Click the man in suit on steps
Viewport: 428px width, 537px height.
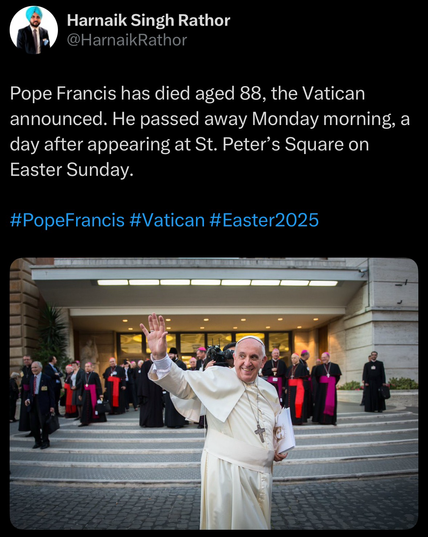pos(40,404)
